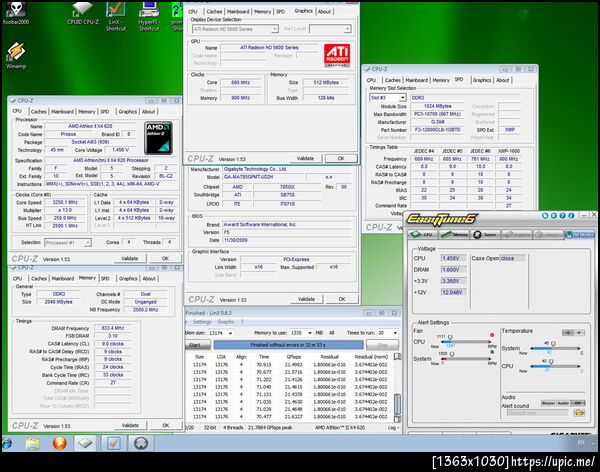The width and height of the screenshot is (600, 472).
Task: Open the Settings menu in LinX
Action: (x=202, y=322)
